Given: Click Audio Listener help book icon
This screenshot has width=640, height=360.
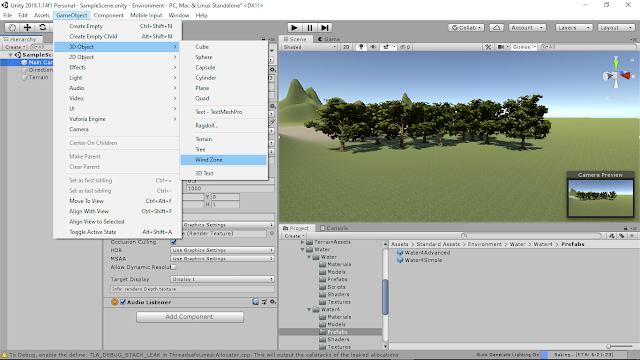Looking at the screenshot, I should click(256, 302).
